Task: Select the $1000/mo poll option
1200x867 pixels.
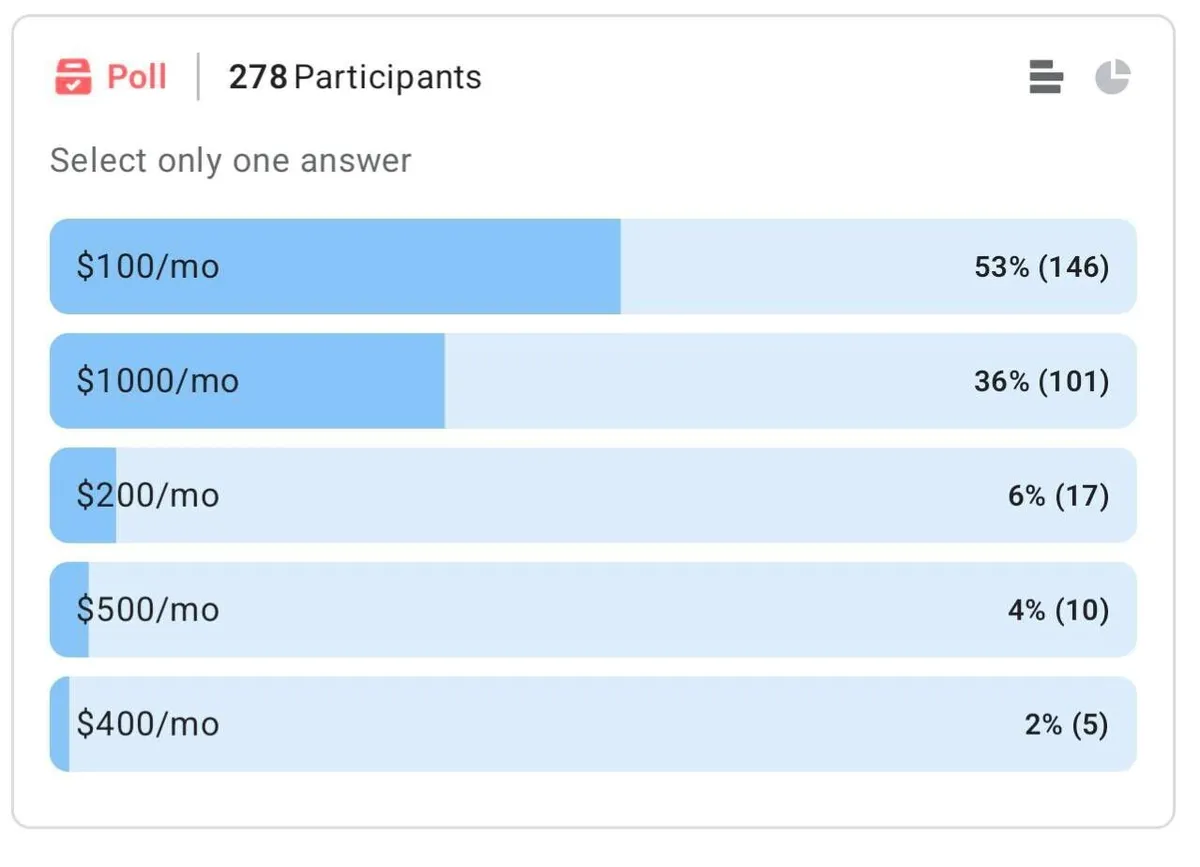Action: pyautogui.click(x=158, y=381)
